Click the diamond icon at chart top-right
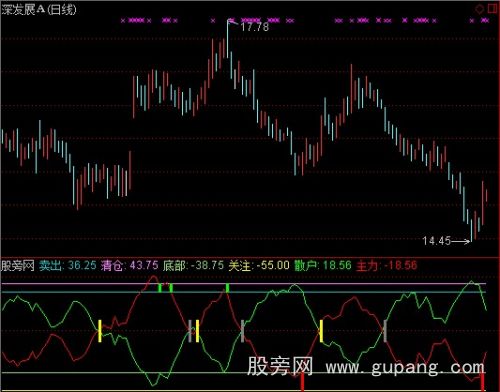 tap(480, 9)
